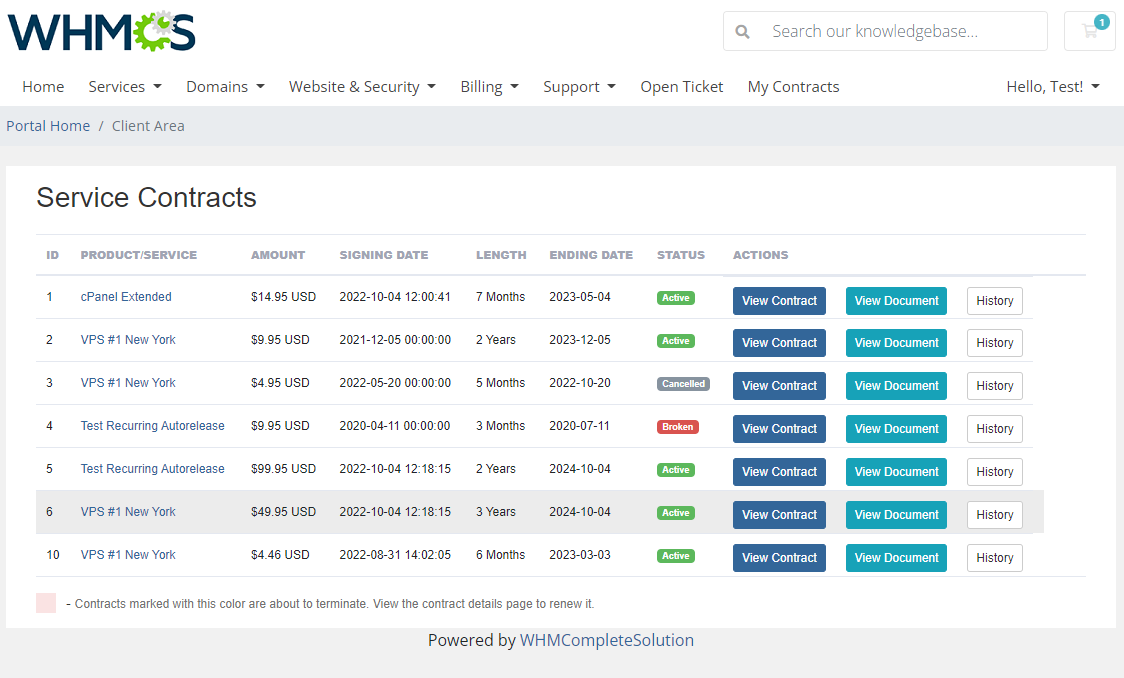Click the WHMCS logo

coord(101,32)
